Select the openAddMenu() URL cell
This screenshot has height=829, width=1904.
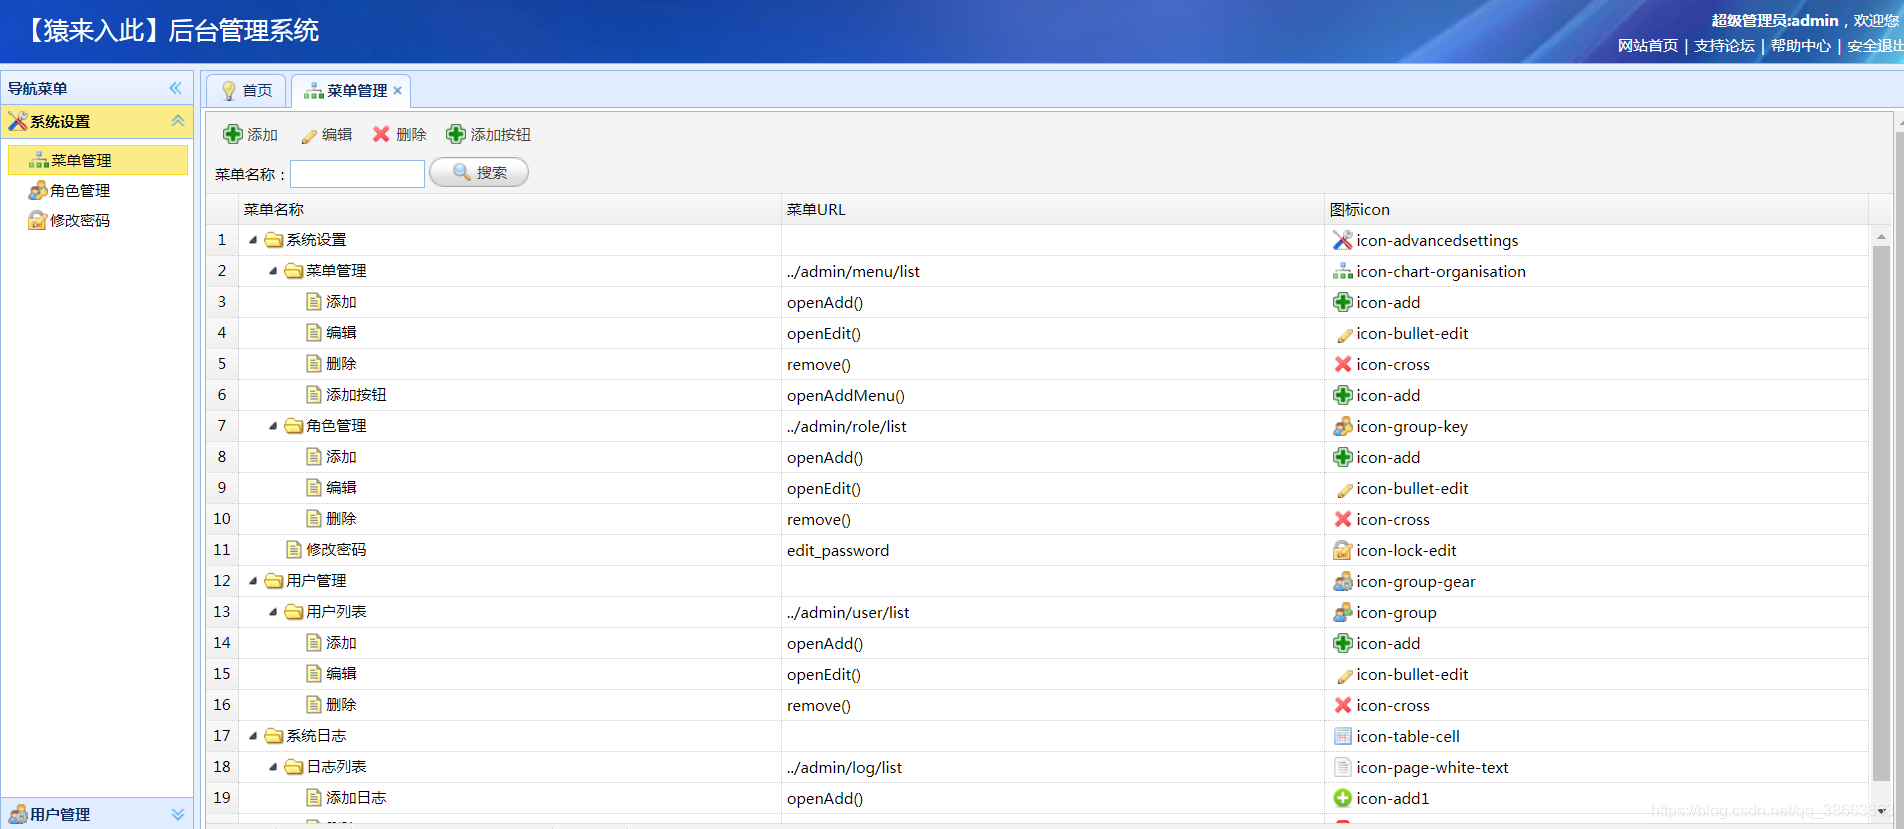(x=1053, y=395)
